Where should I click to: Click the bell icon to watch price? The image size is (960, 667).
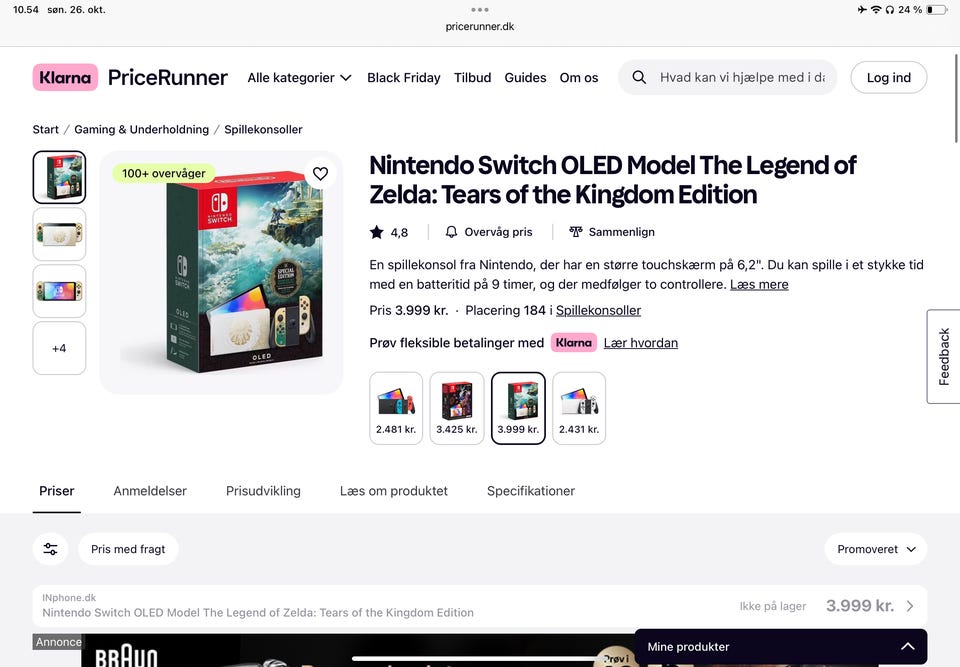(x=452, y=232)
